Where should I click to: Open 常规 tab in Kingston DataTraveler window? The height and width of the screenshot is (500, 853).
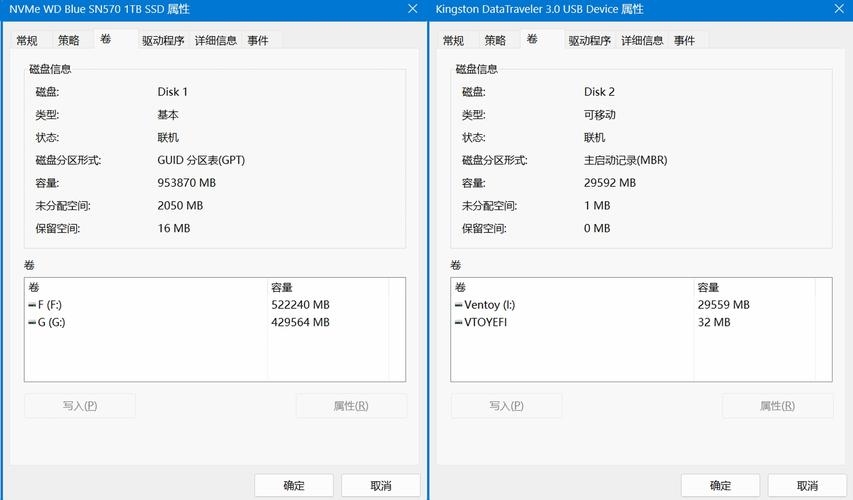click(x=453, y=40)
